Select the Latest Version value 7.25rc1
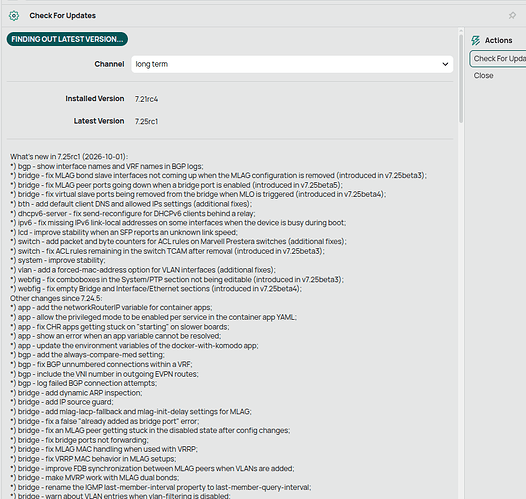The image size is (526, 499). [x=146, y=121]
